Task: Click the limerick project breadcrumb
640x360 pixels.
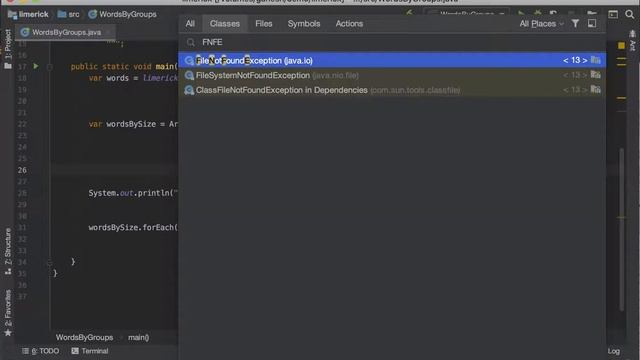Action: [28, 14]
